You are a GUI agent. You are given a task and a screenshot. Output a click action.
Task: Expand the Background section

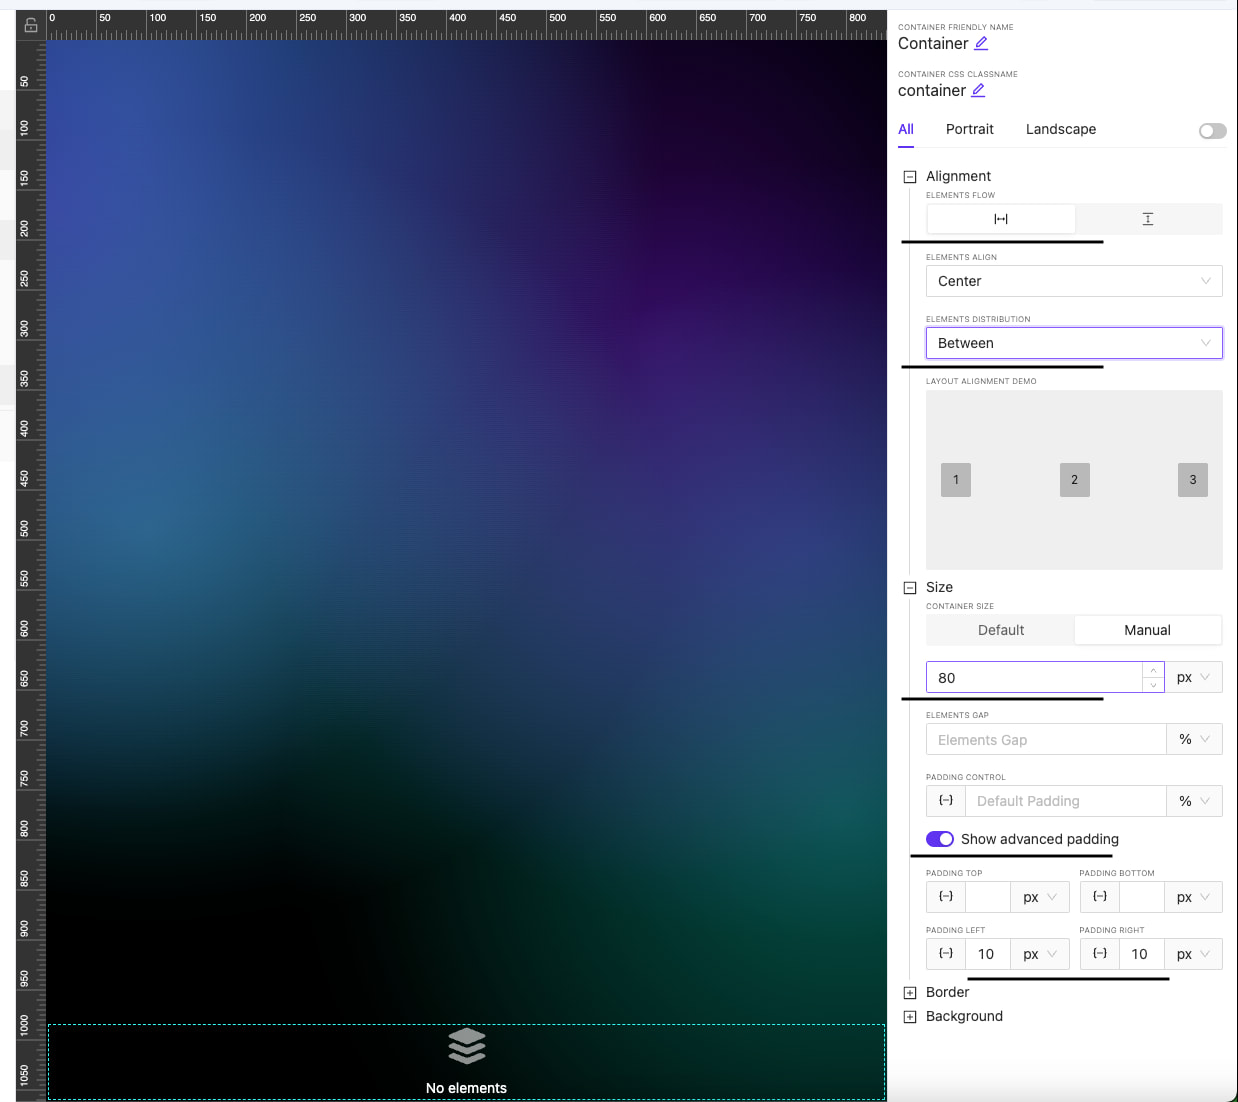click(x=910, y=1017)
